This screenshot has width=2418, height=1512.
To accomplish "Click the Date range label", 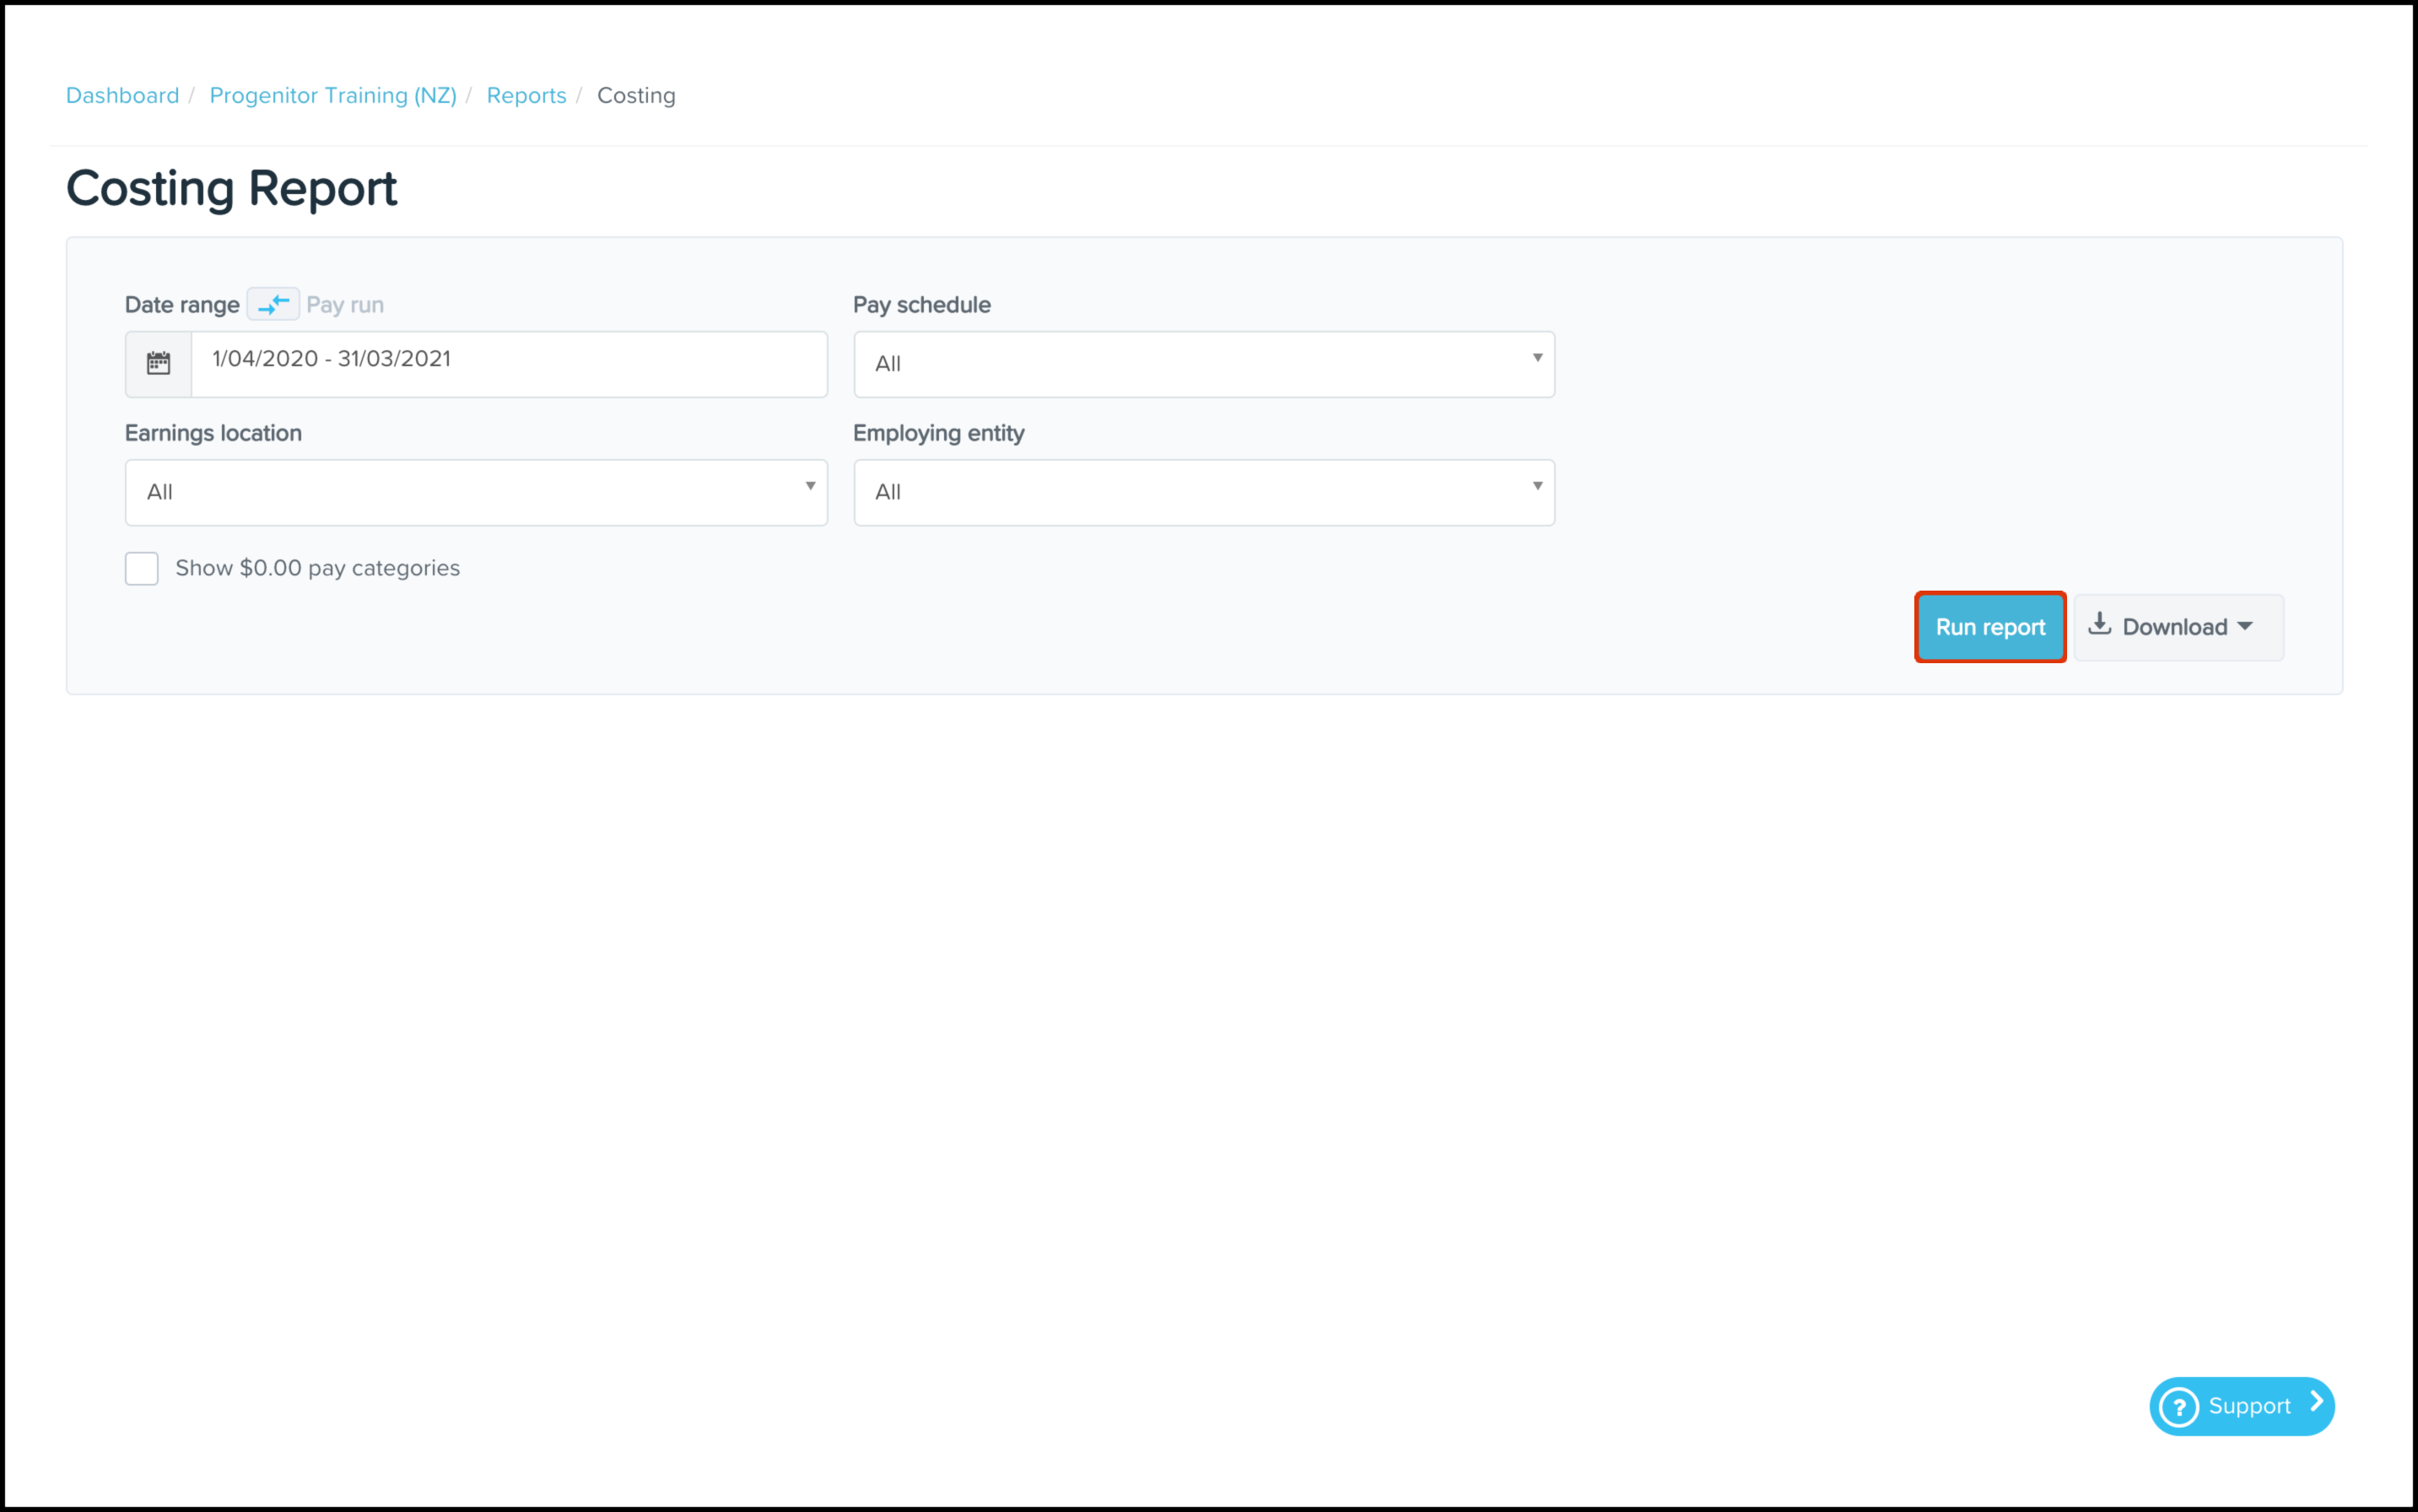I will (x=182, y=305).
